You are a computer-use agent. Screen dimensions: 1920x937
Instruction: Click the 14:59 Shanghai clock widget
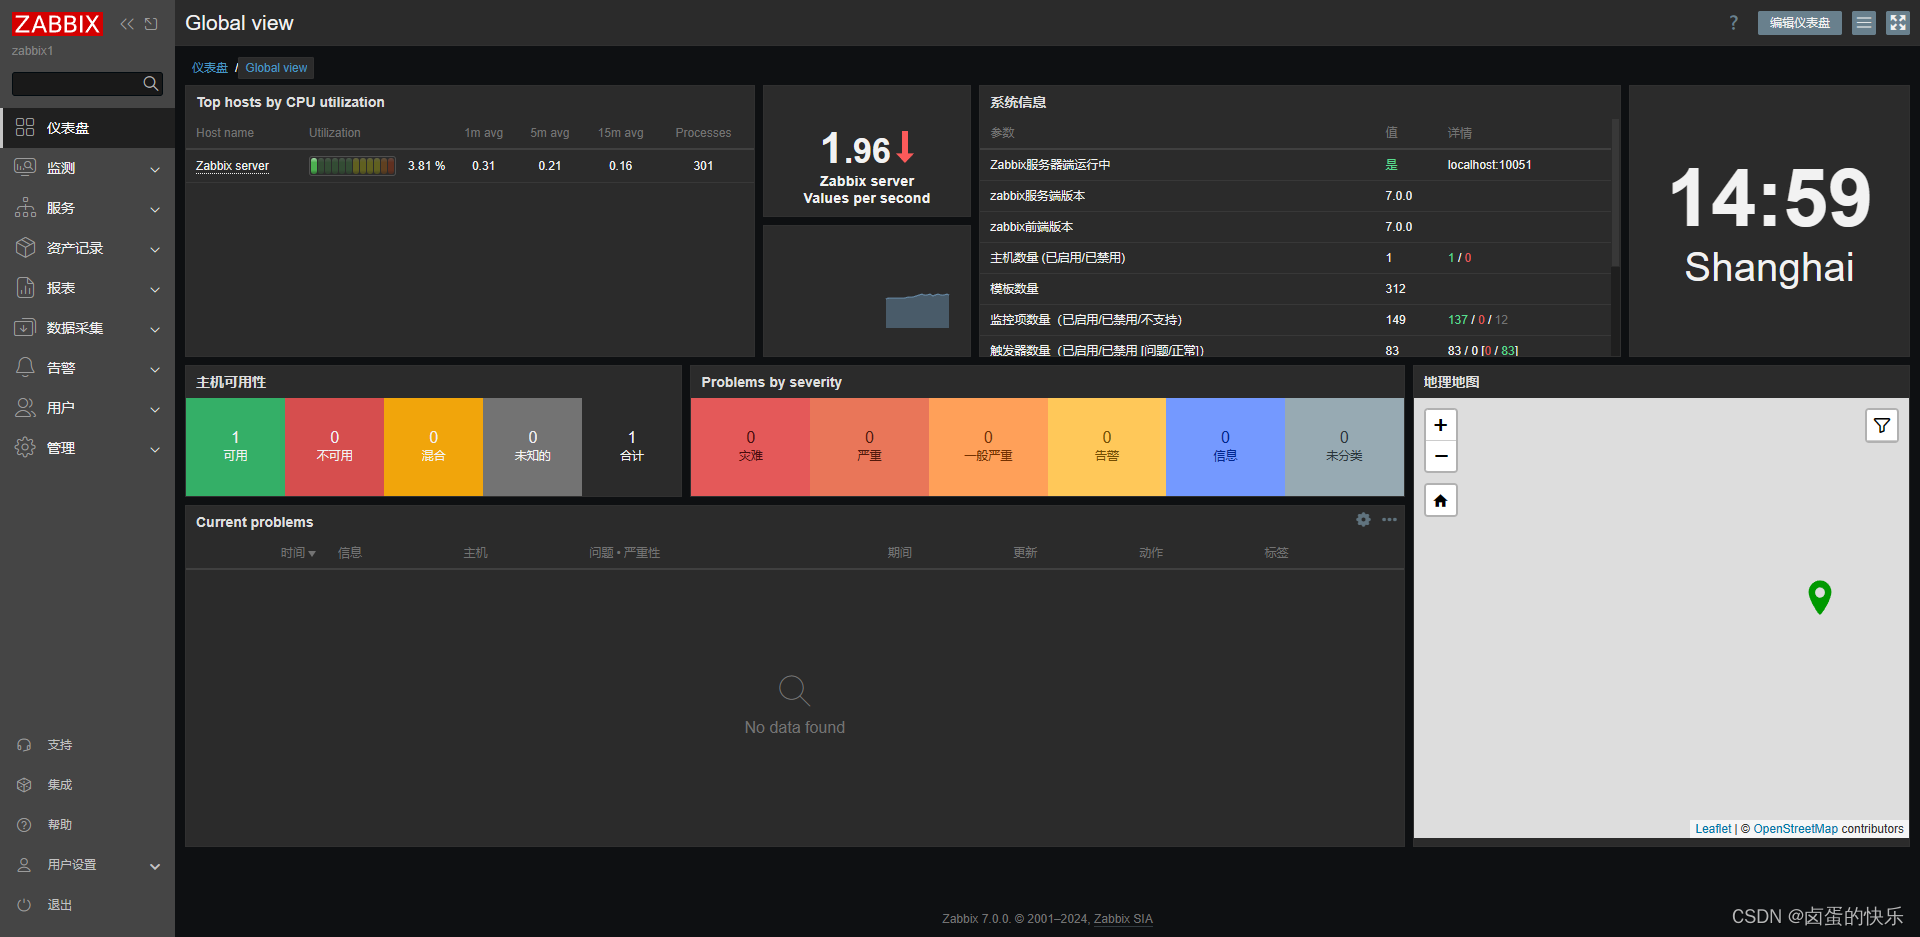tap(1769, 221)
